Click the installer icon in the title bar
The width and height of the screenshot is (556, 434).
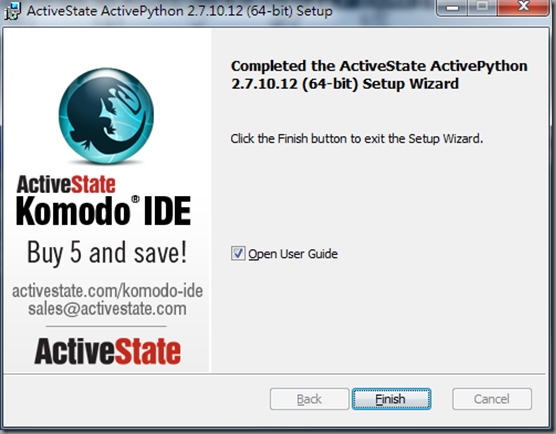click(12, 11)
